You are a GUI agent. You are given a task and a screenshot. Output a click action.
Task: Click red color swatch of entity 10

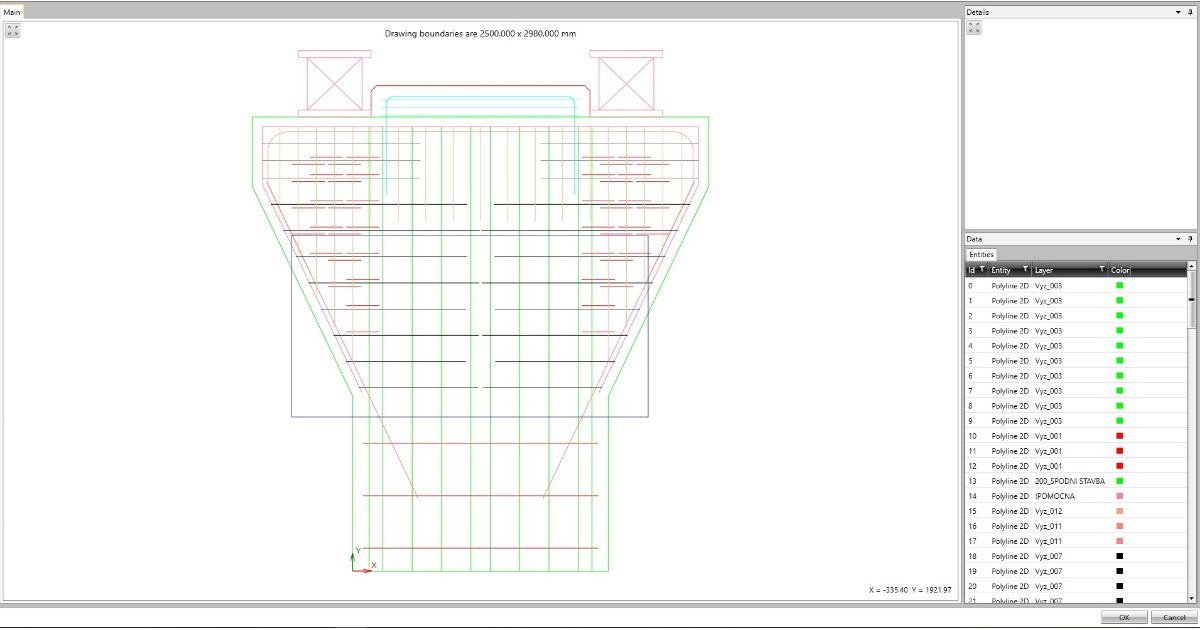coord(1119,436)
